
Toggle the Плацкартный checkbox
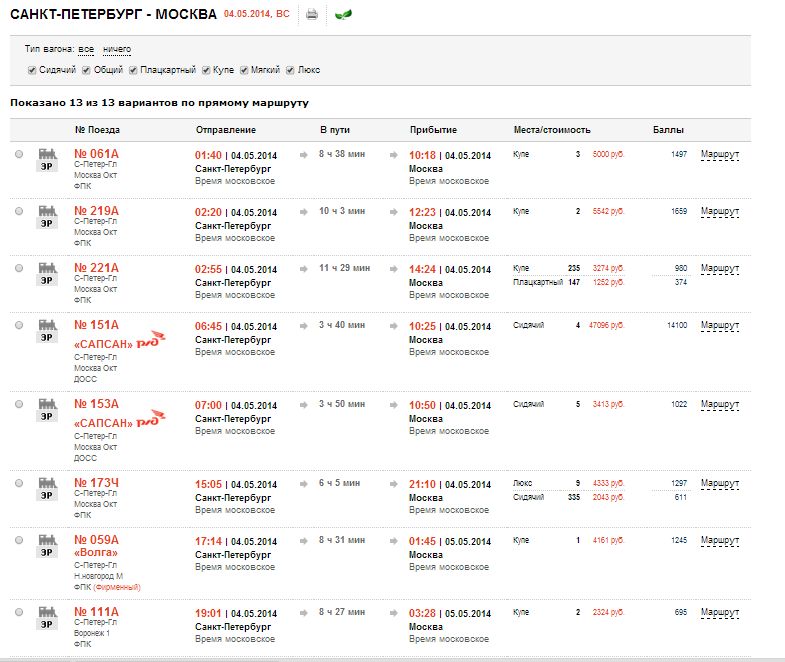point(133,70)
